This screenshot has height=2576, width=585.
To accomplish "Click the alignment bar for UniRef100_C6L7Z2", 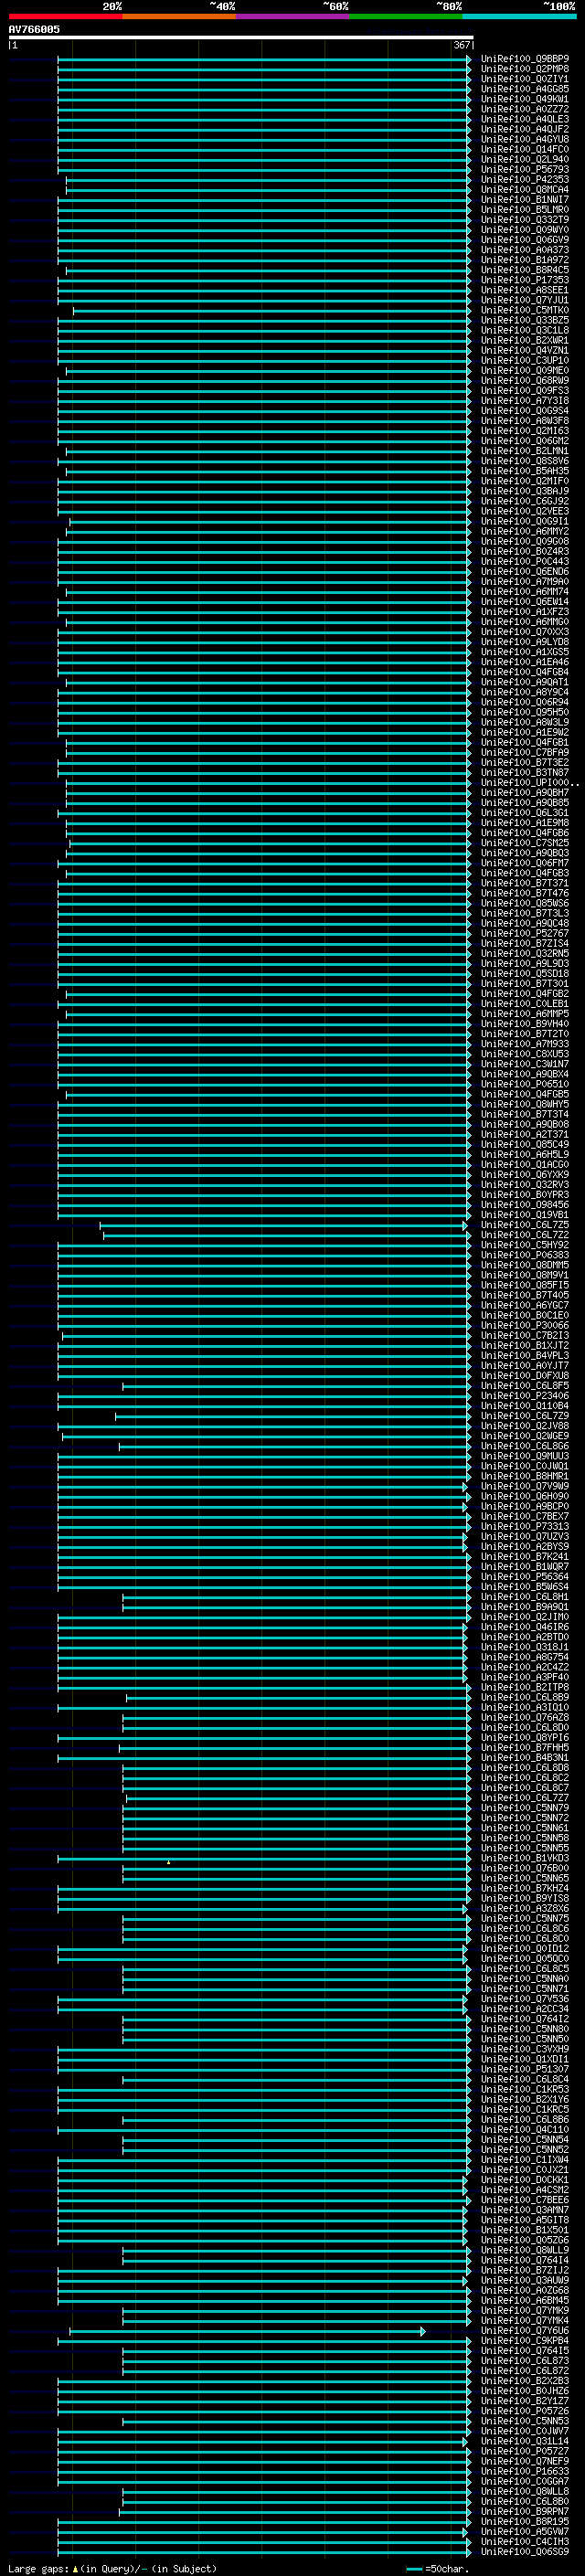I will pyautogui.click(x=286, y=1236).
